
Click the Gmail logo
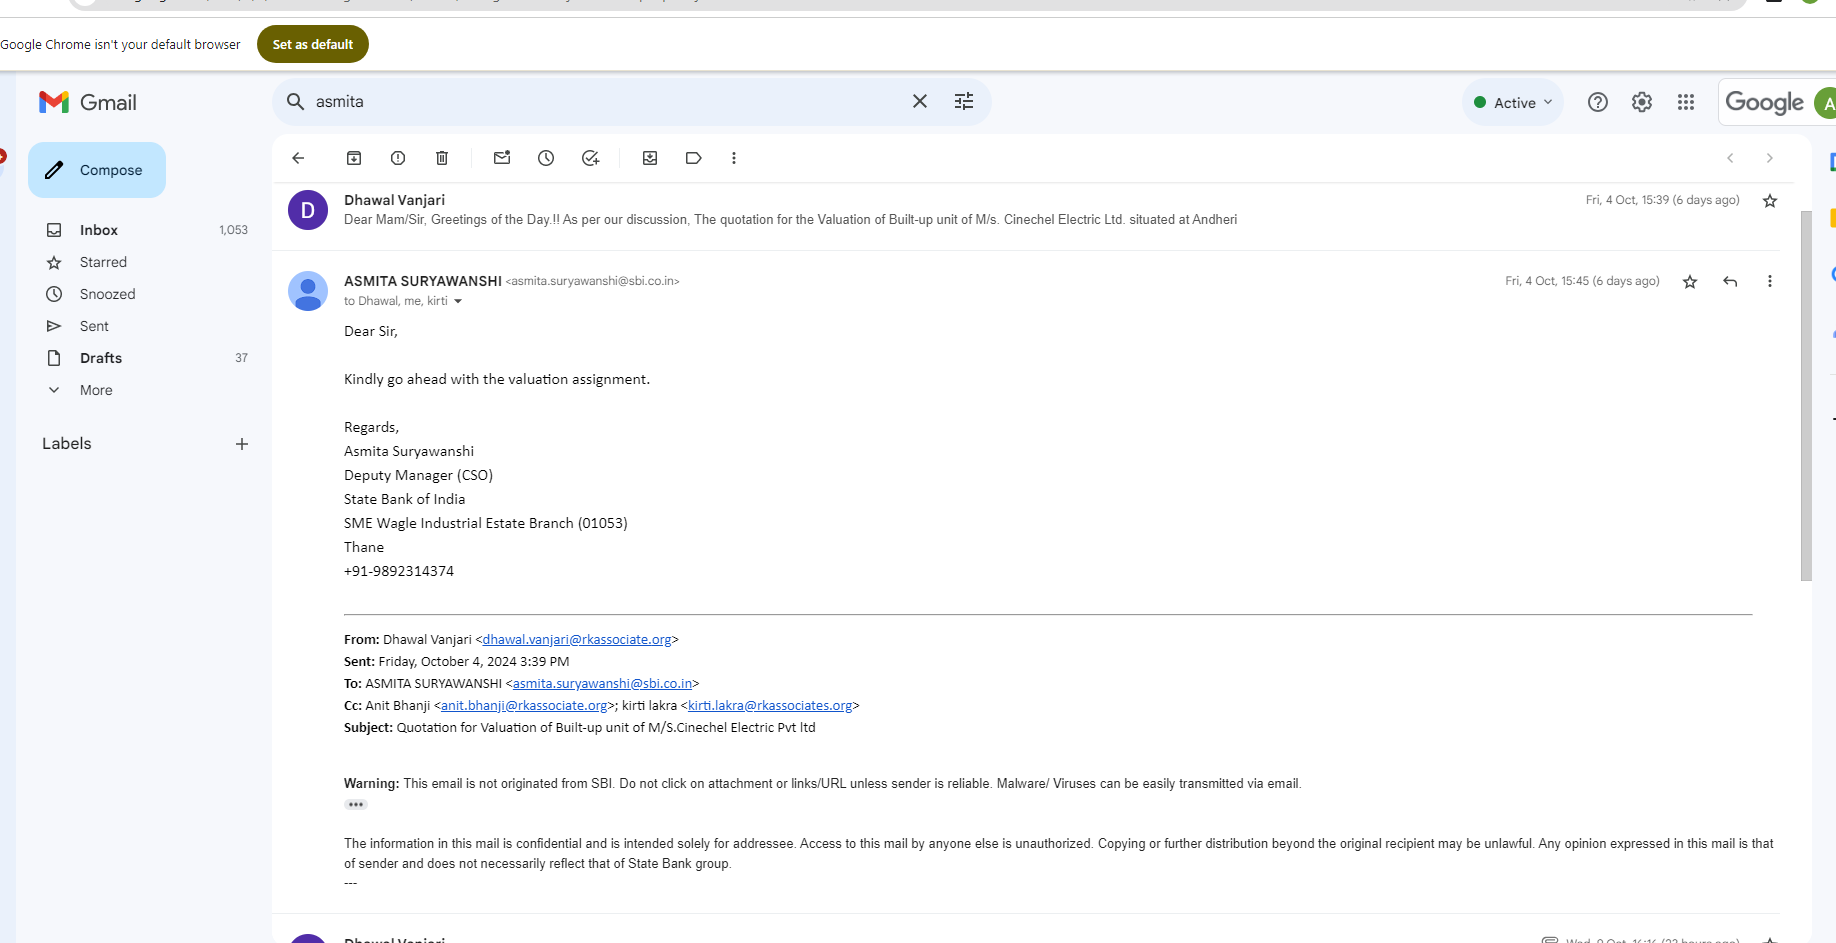pos(88,102)
